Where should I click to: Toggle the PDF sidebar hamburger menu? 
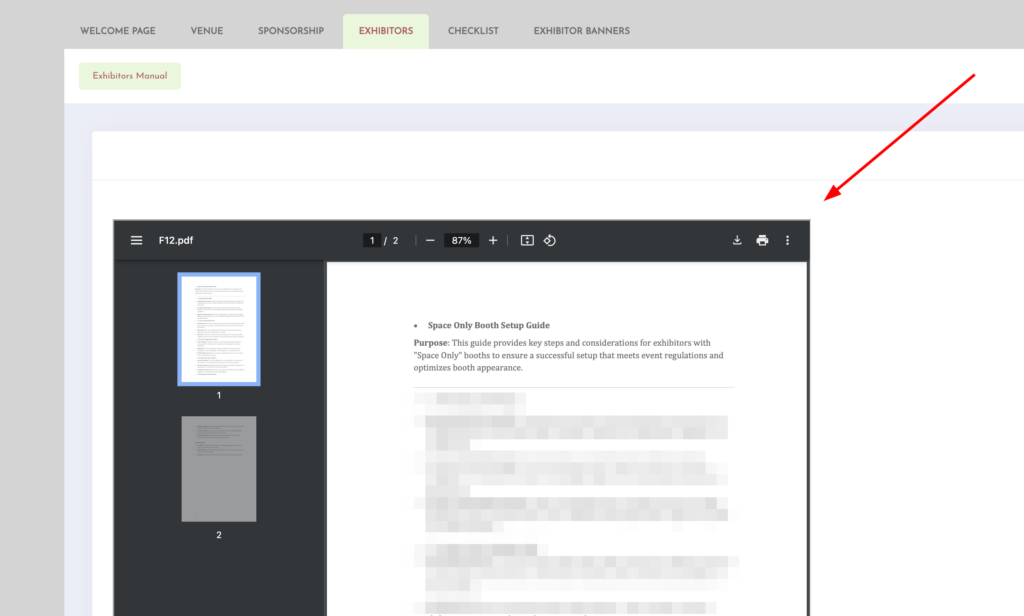pos(137,241)
